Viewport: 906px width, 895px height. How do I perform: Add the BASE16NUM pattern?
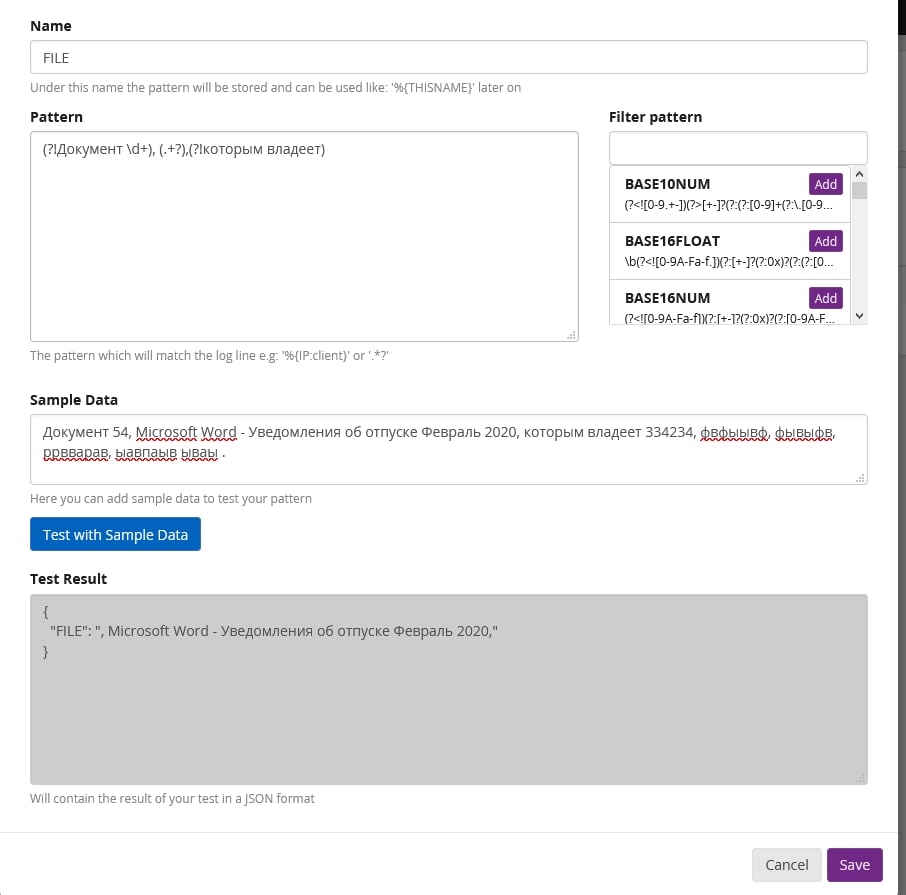[x=825, y=298]
